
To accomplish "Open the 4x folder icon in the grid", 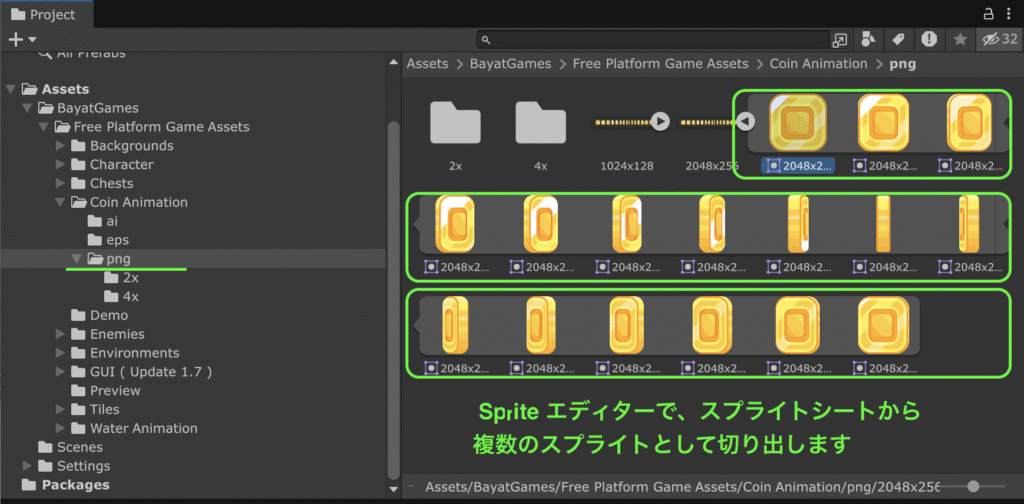I will 541,121.
